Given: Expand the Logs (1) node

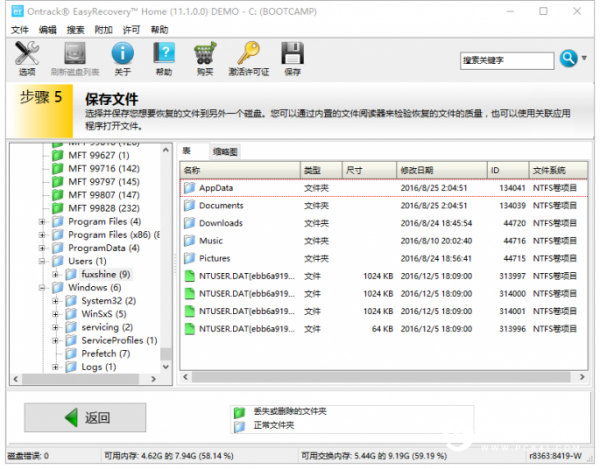Looking at the screenshot, I should pos(55,367).
